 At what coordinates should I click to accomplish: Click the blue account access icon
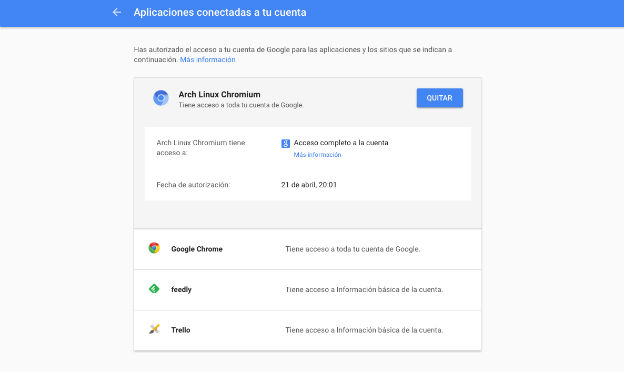pyautogui.click(x=285, y=143)
